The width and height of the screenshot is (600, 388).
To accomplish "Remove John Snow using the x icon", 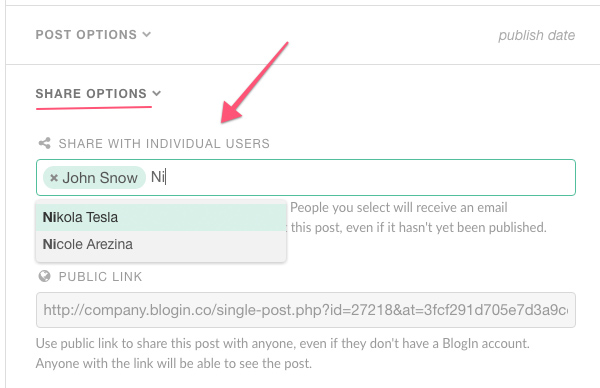I will click(x=54, y=178).
